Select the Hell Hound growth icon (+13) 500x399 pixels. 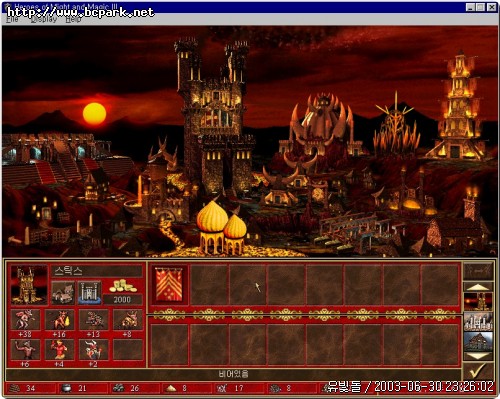pyautogui.click(x=94, y=320)
